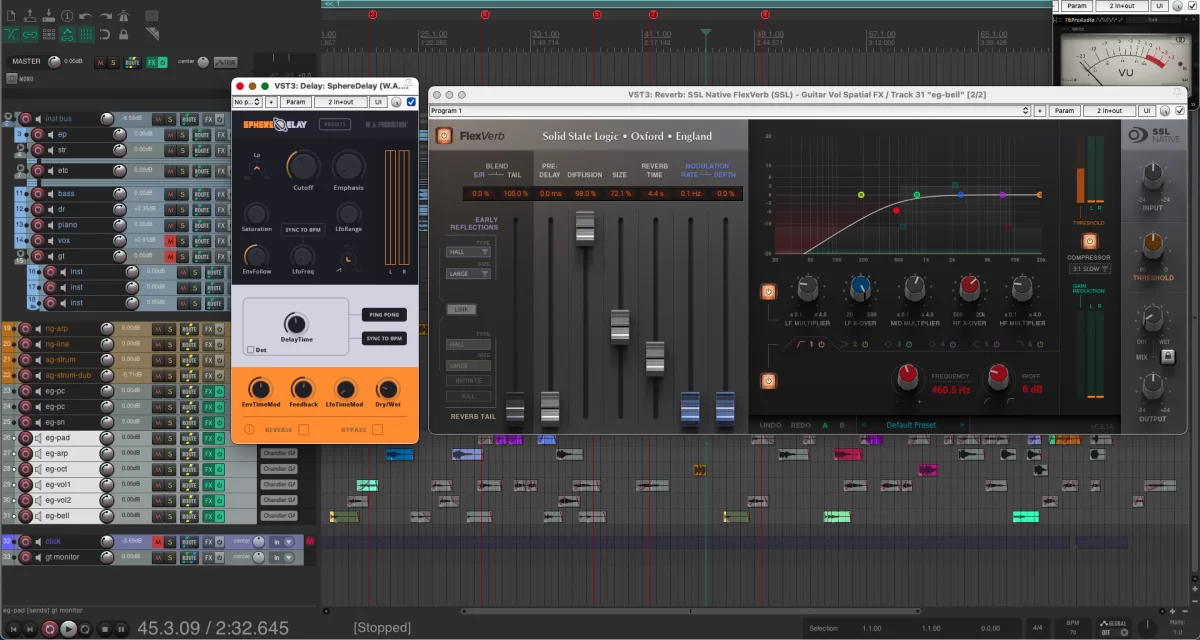Viewport: 1200px width, 640px height.
Task: Open the compressor 3:1 SLOW ratio dropdown
Action: click(x=1089, y=269)
